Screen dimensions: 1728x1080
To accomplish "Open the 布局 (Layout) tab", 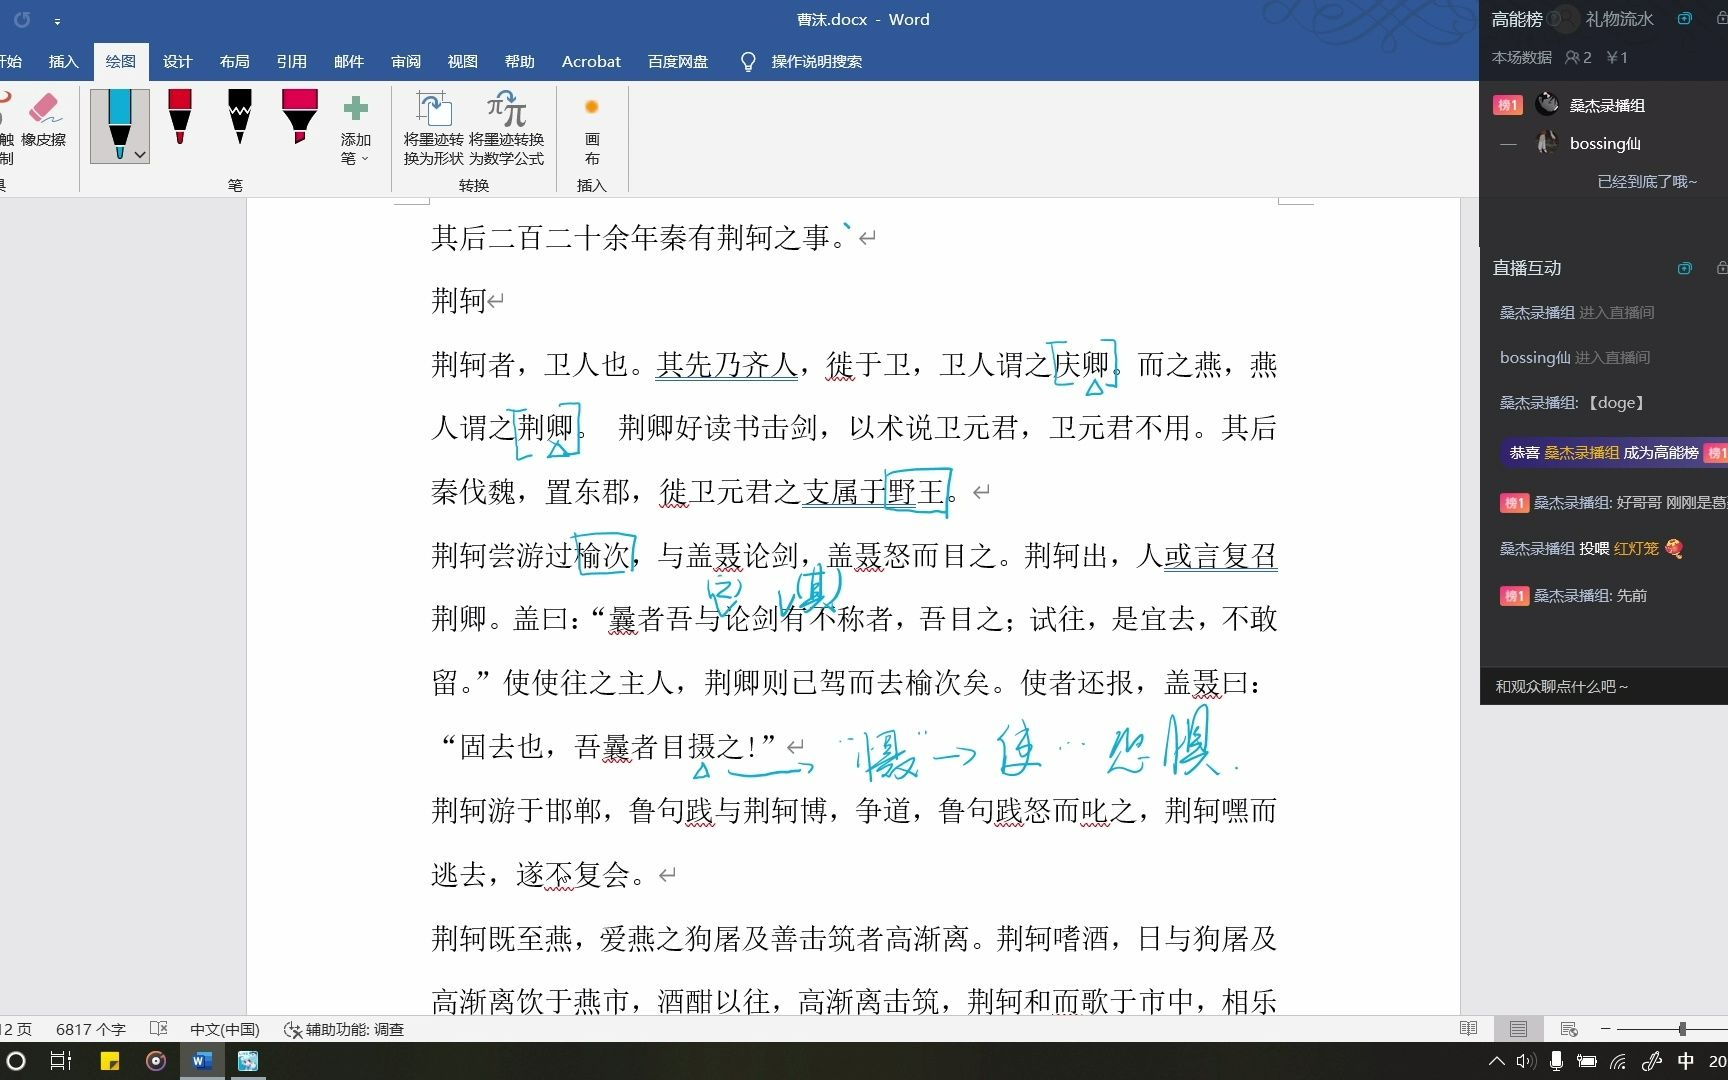I will pyautogui.click(x=235, y=62).
